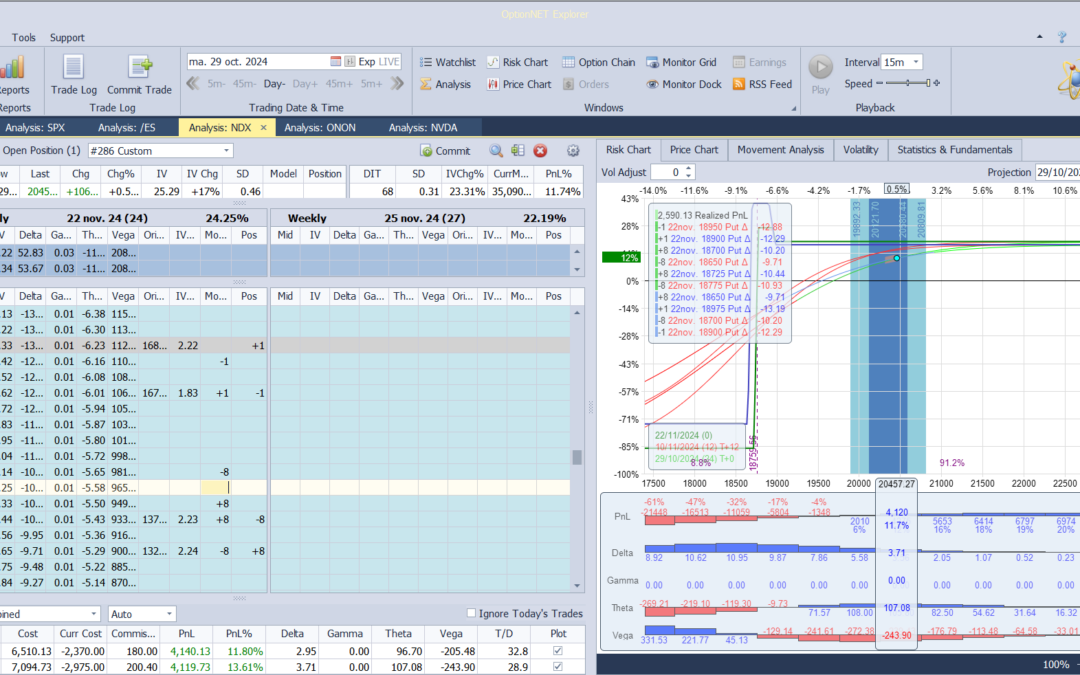Enable Ignore Today's Trades checkbox
This screenshot has height=675, width=1080.
coord(472,613)
